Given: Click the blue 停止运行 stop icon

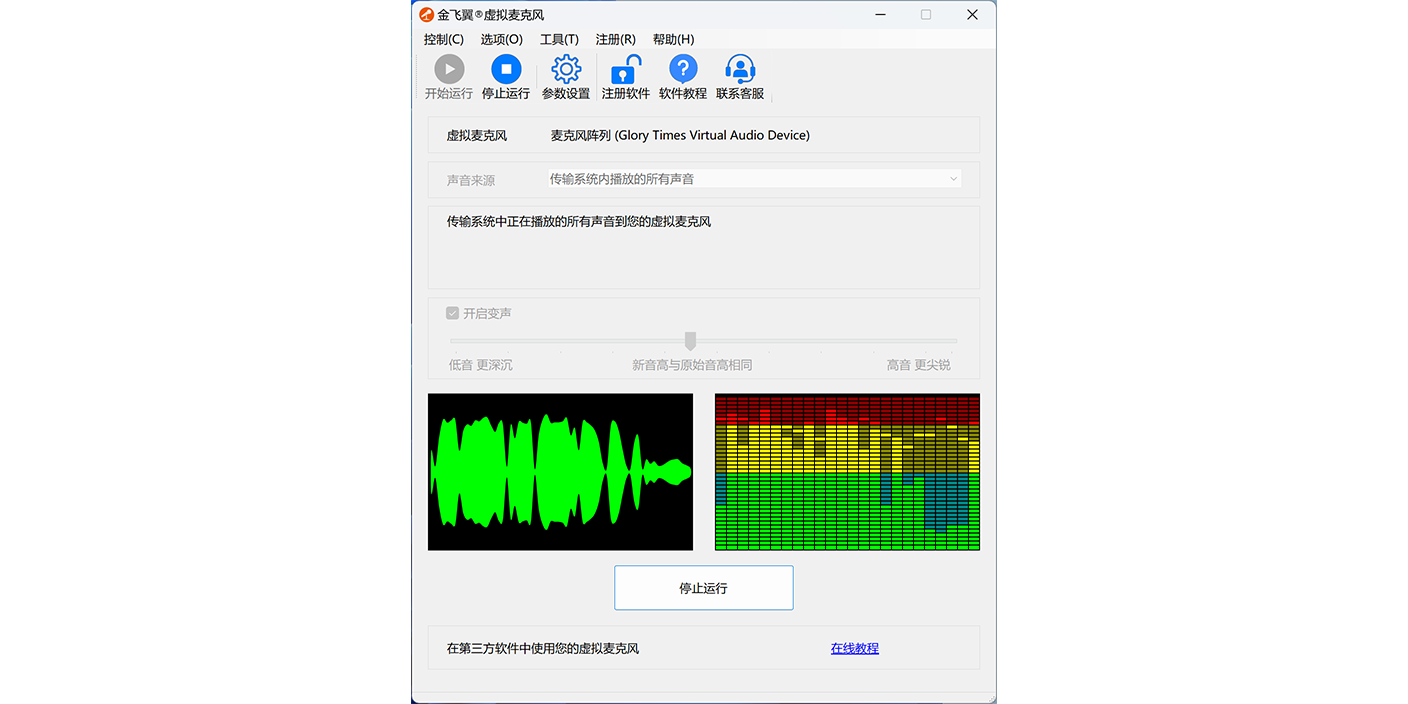Looking at the screenshot, I should [506, 69].
